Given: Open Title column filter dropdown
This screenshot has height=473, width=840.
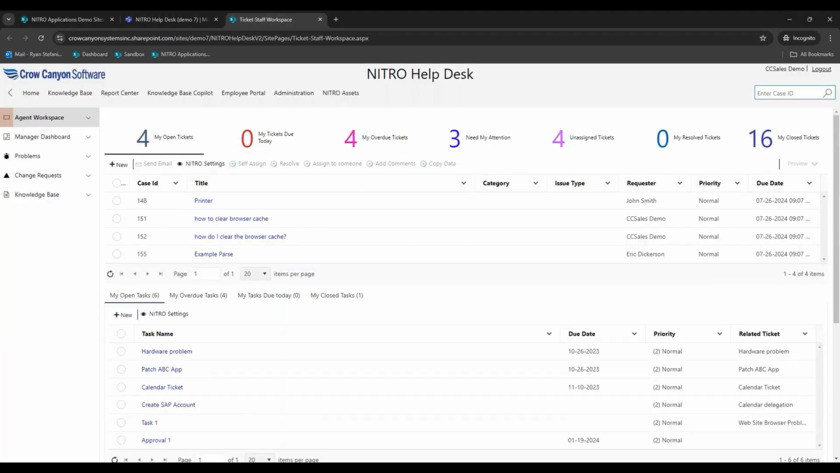Looking at the screenshot, I should pyautogui.click(x=463, y=183).
